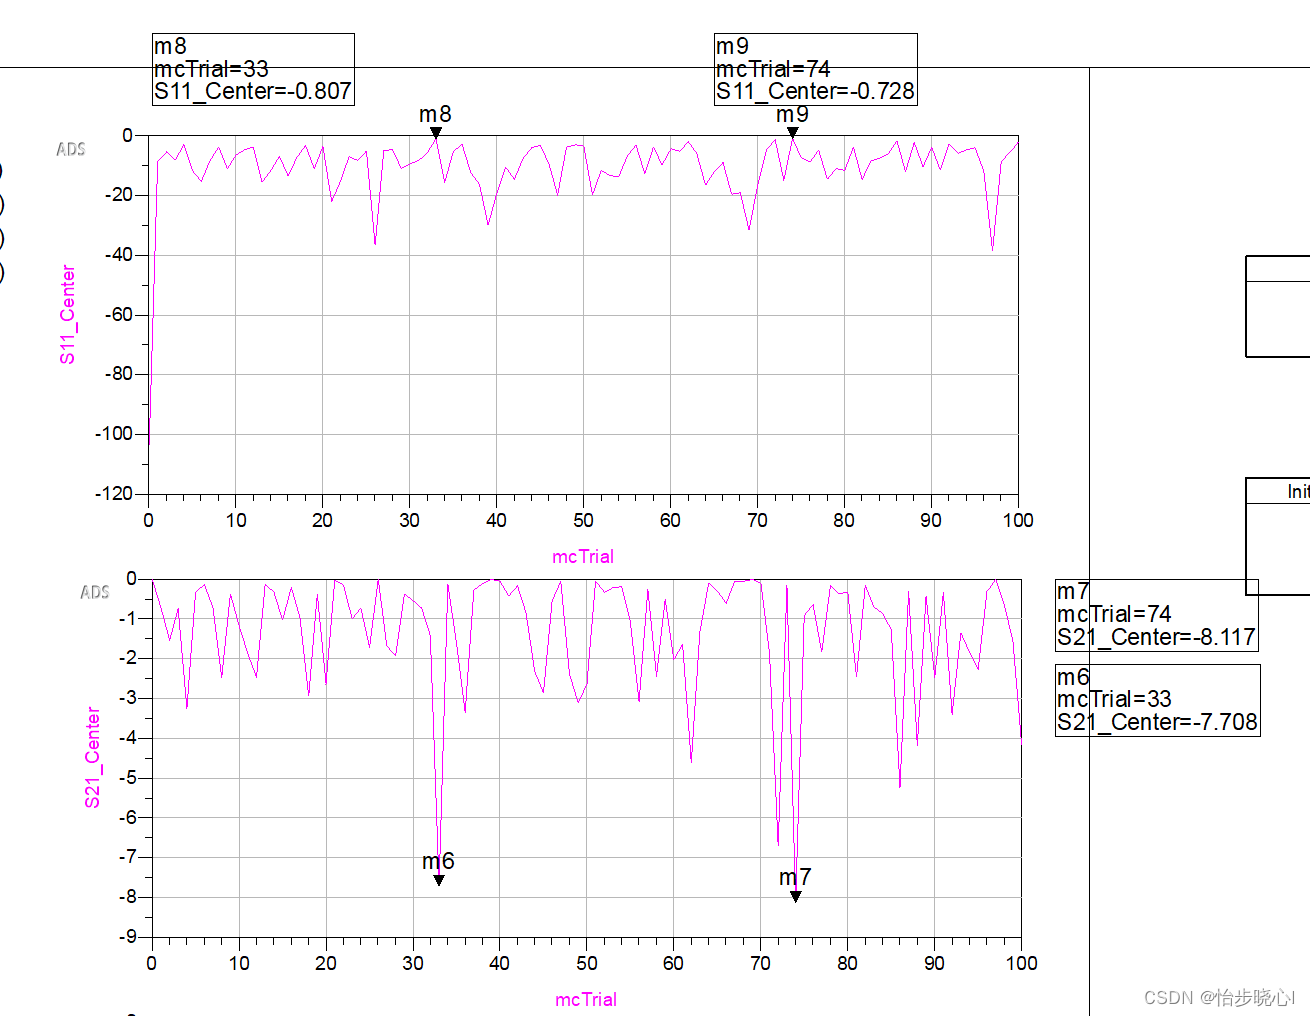1310x1016 pixels.
Task: Click the ADS logo on the S11 plot
Action: click(71, 149)
